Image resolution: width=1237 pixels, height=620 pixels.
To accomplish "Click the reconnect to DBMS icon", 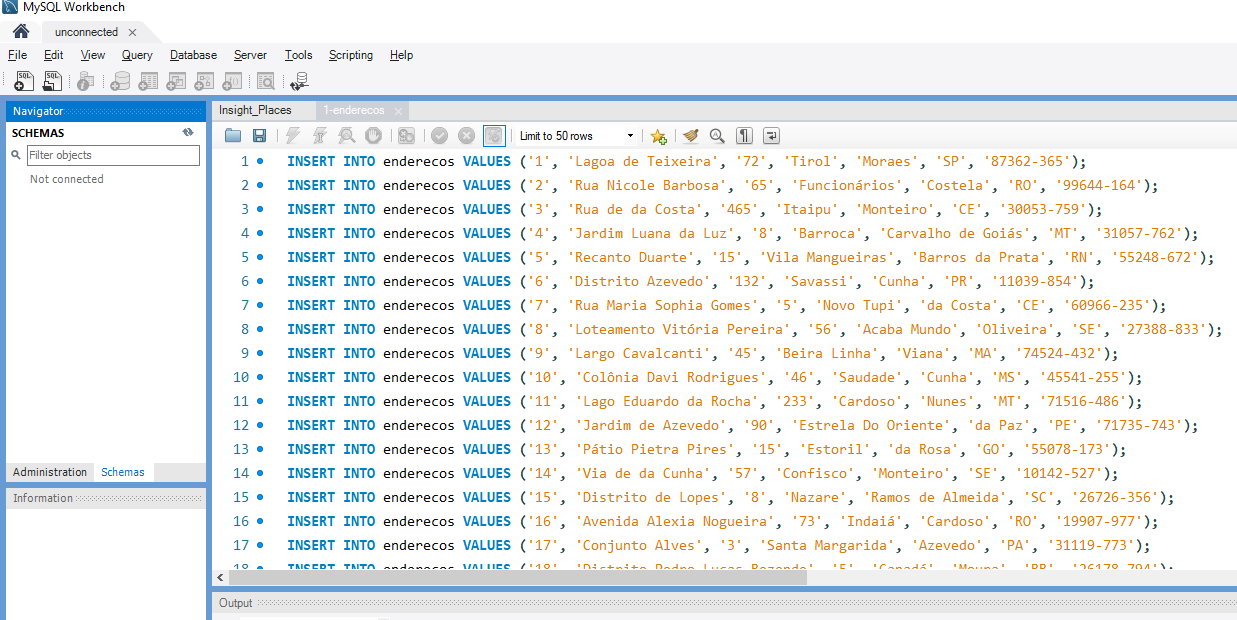I will tap(300, 81).
